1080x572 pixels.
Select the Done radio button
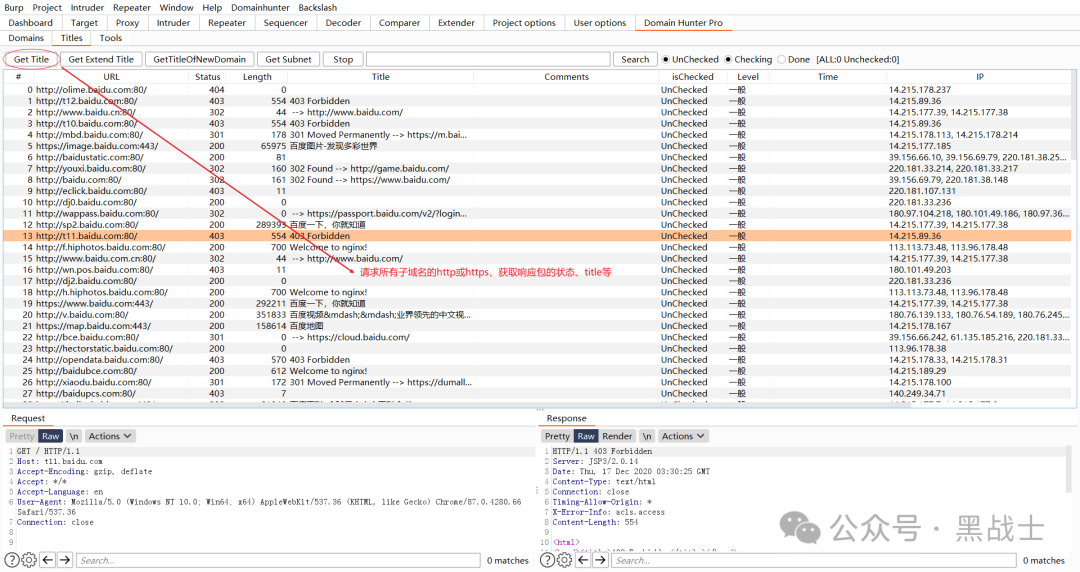tap(782, 59)
